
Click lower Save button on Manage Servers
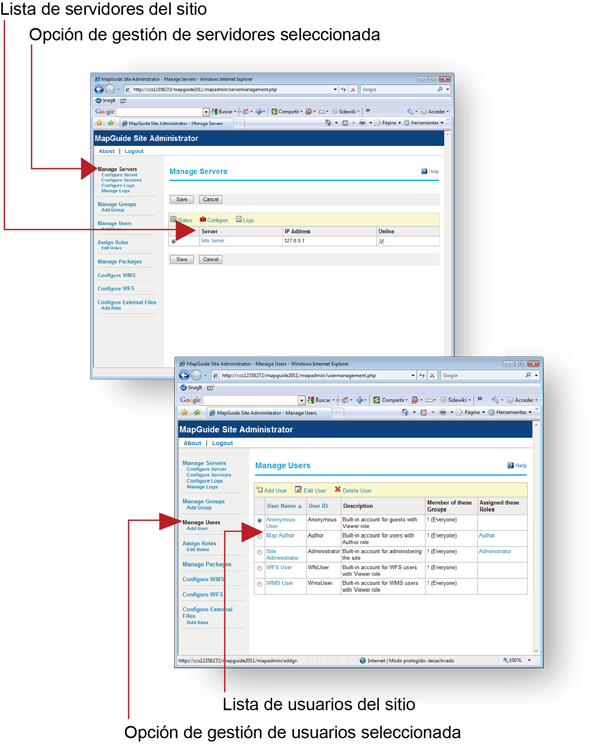[x=182, y=259]
